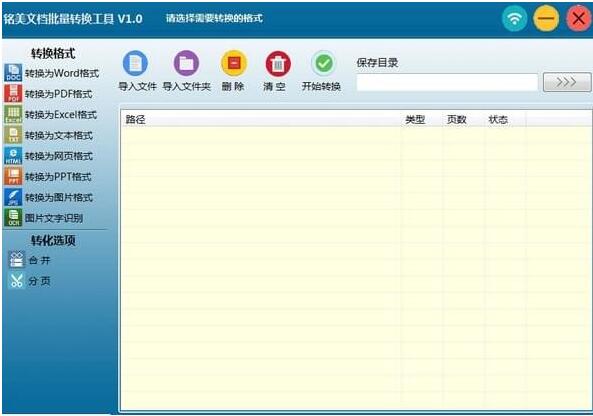Click the 保存目录 path input field
The width and height of the screenshot is (593, 416).
(x=447, y=82)
